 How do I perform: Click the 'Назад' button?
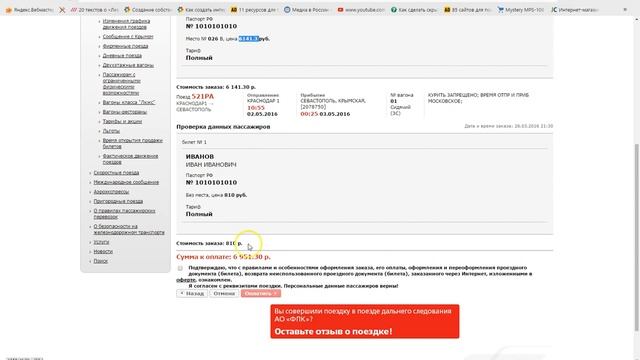click(192, 293)
